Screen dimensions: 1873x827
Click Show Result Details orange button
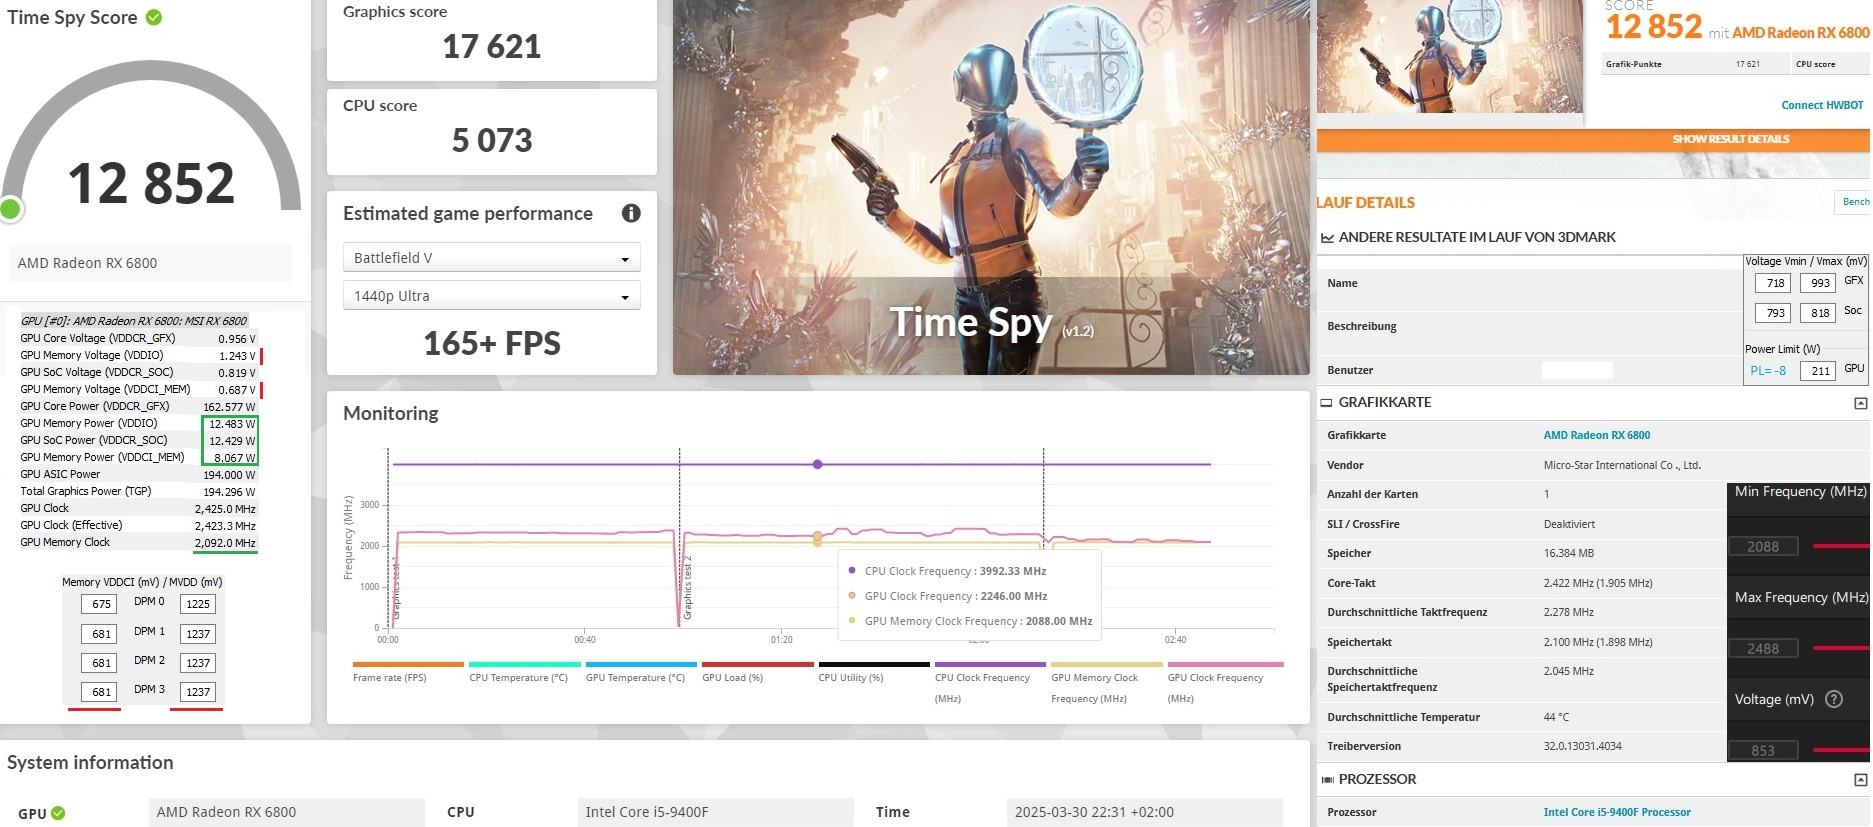click(x=1593, y=140)
